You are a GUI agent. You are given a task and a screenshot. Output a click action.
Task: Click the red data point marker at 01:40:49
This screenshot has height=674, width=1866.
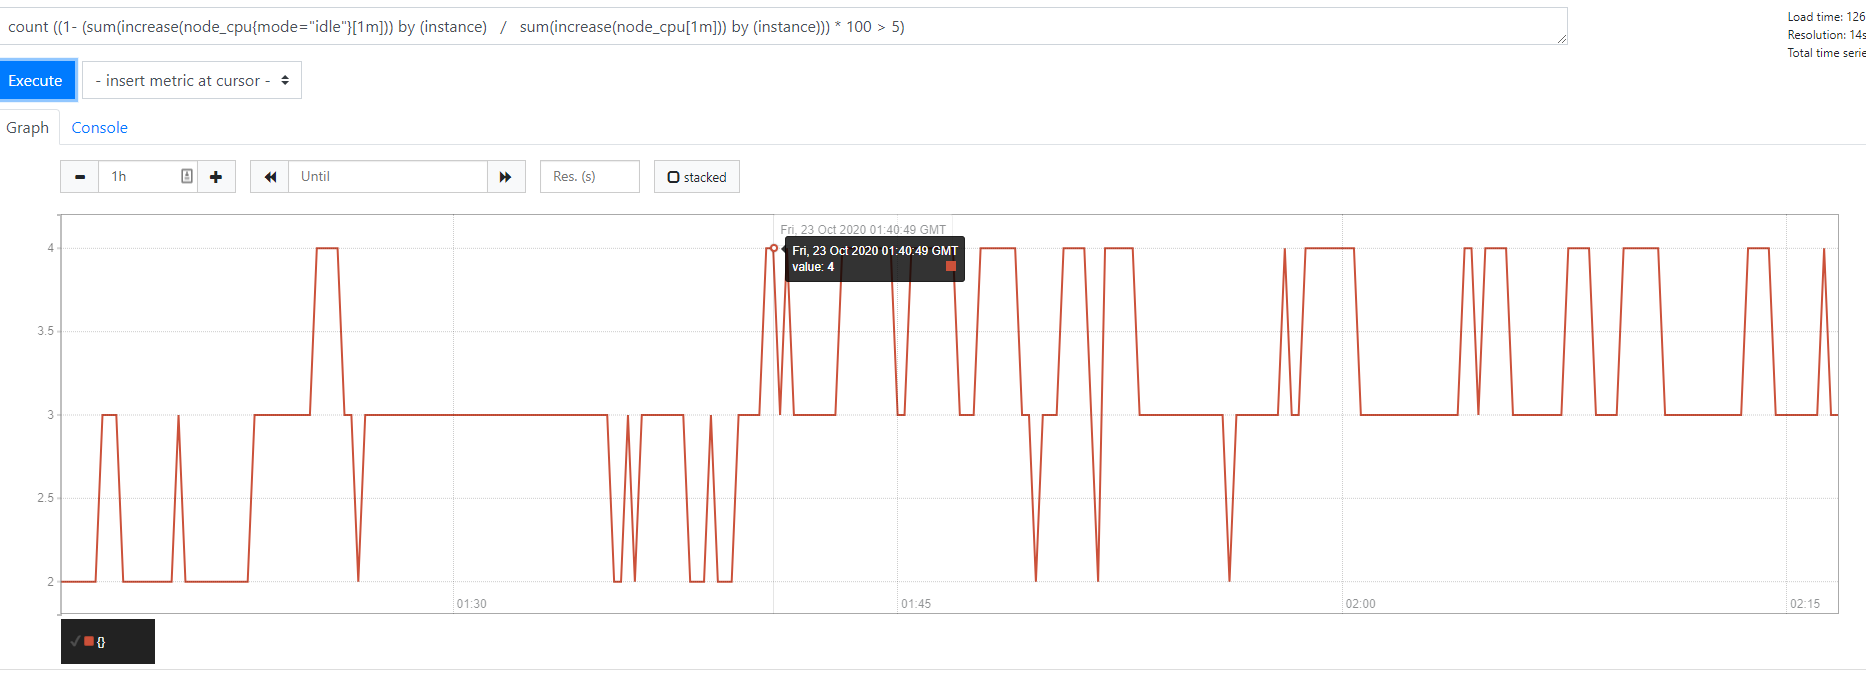(774, 248)
